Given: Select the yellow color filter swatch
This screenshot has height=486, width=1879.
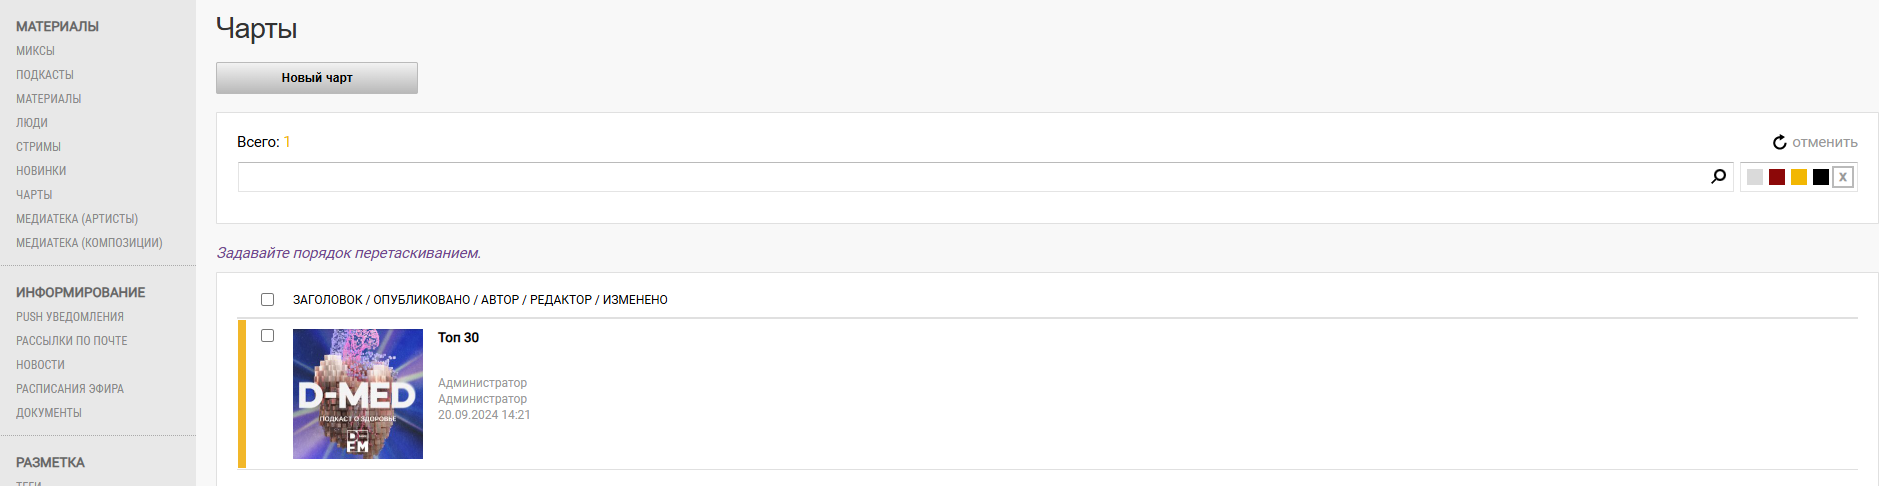Looking at the screenshot, I should [1799, 177].
